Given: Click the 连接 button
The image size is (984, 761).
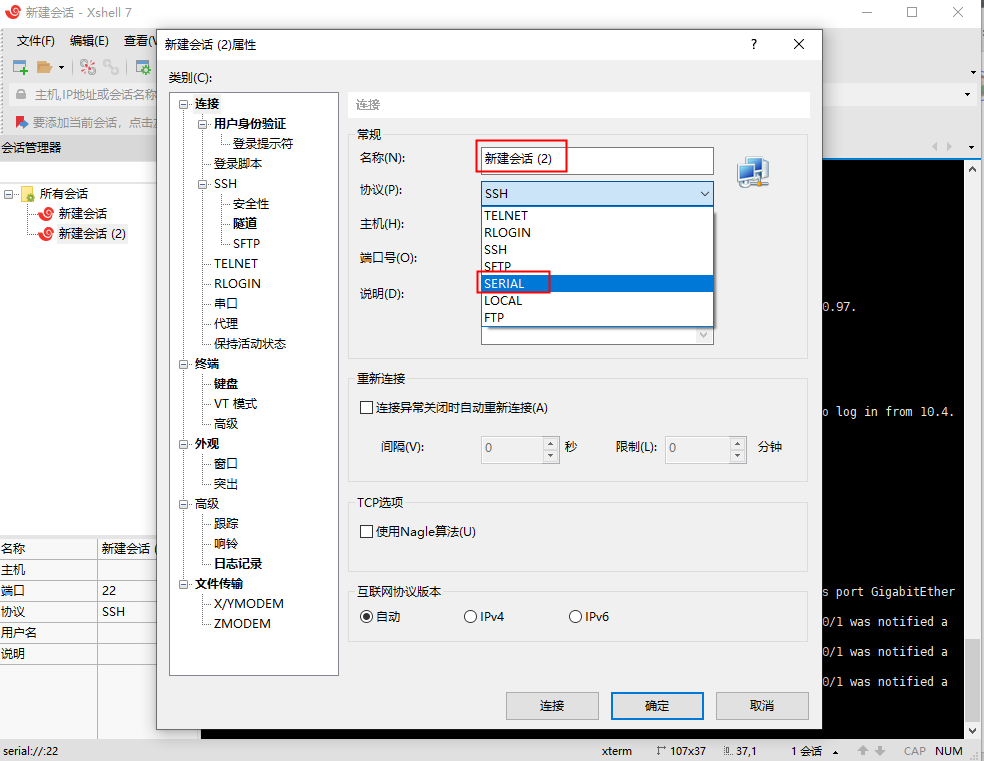Looking at the screenshot, I should [x=551, y=705].
